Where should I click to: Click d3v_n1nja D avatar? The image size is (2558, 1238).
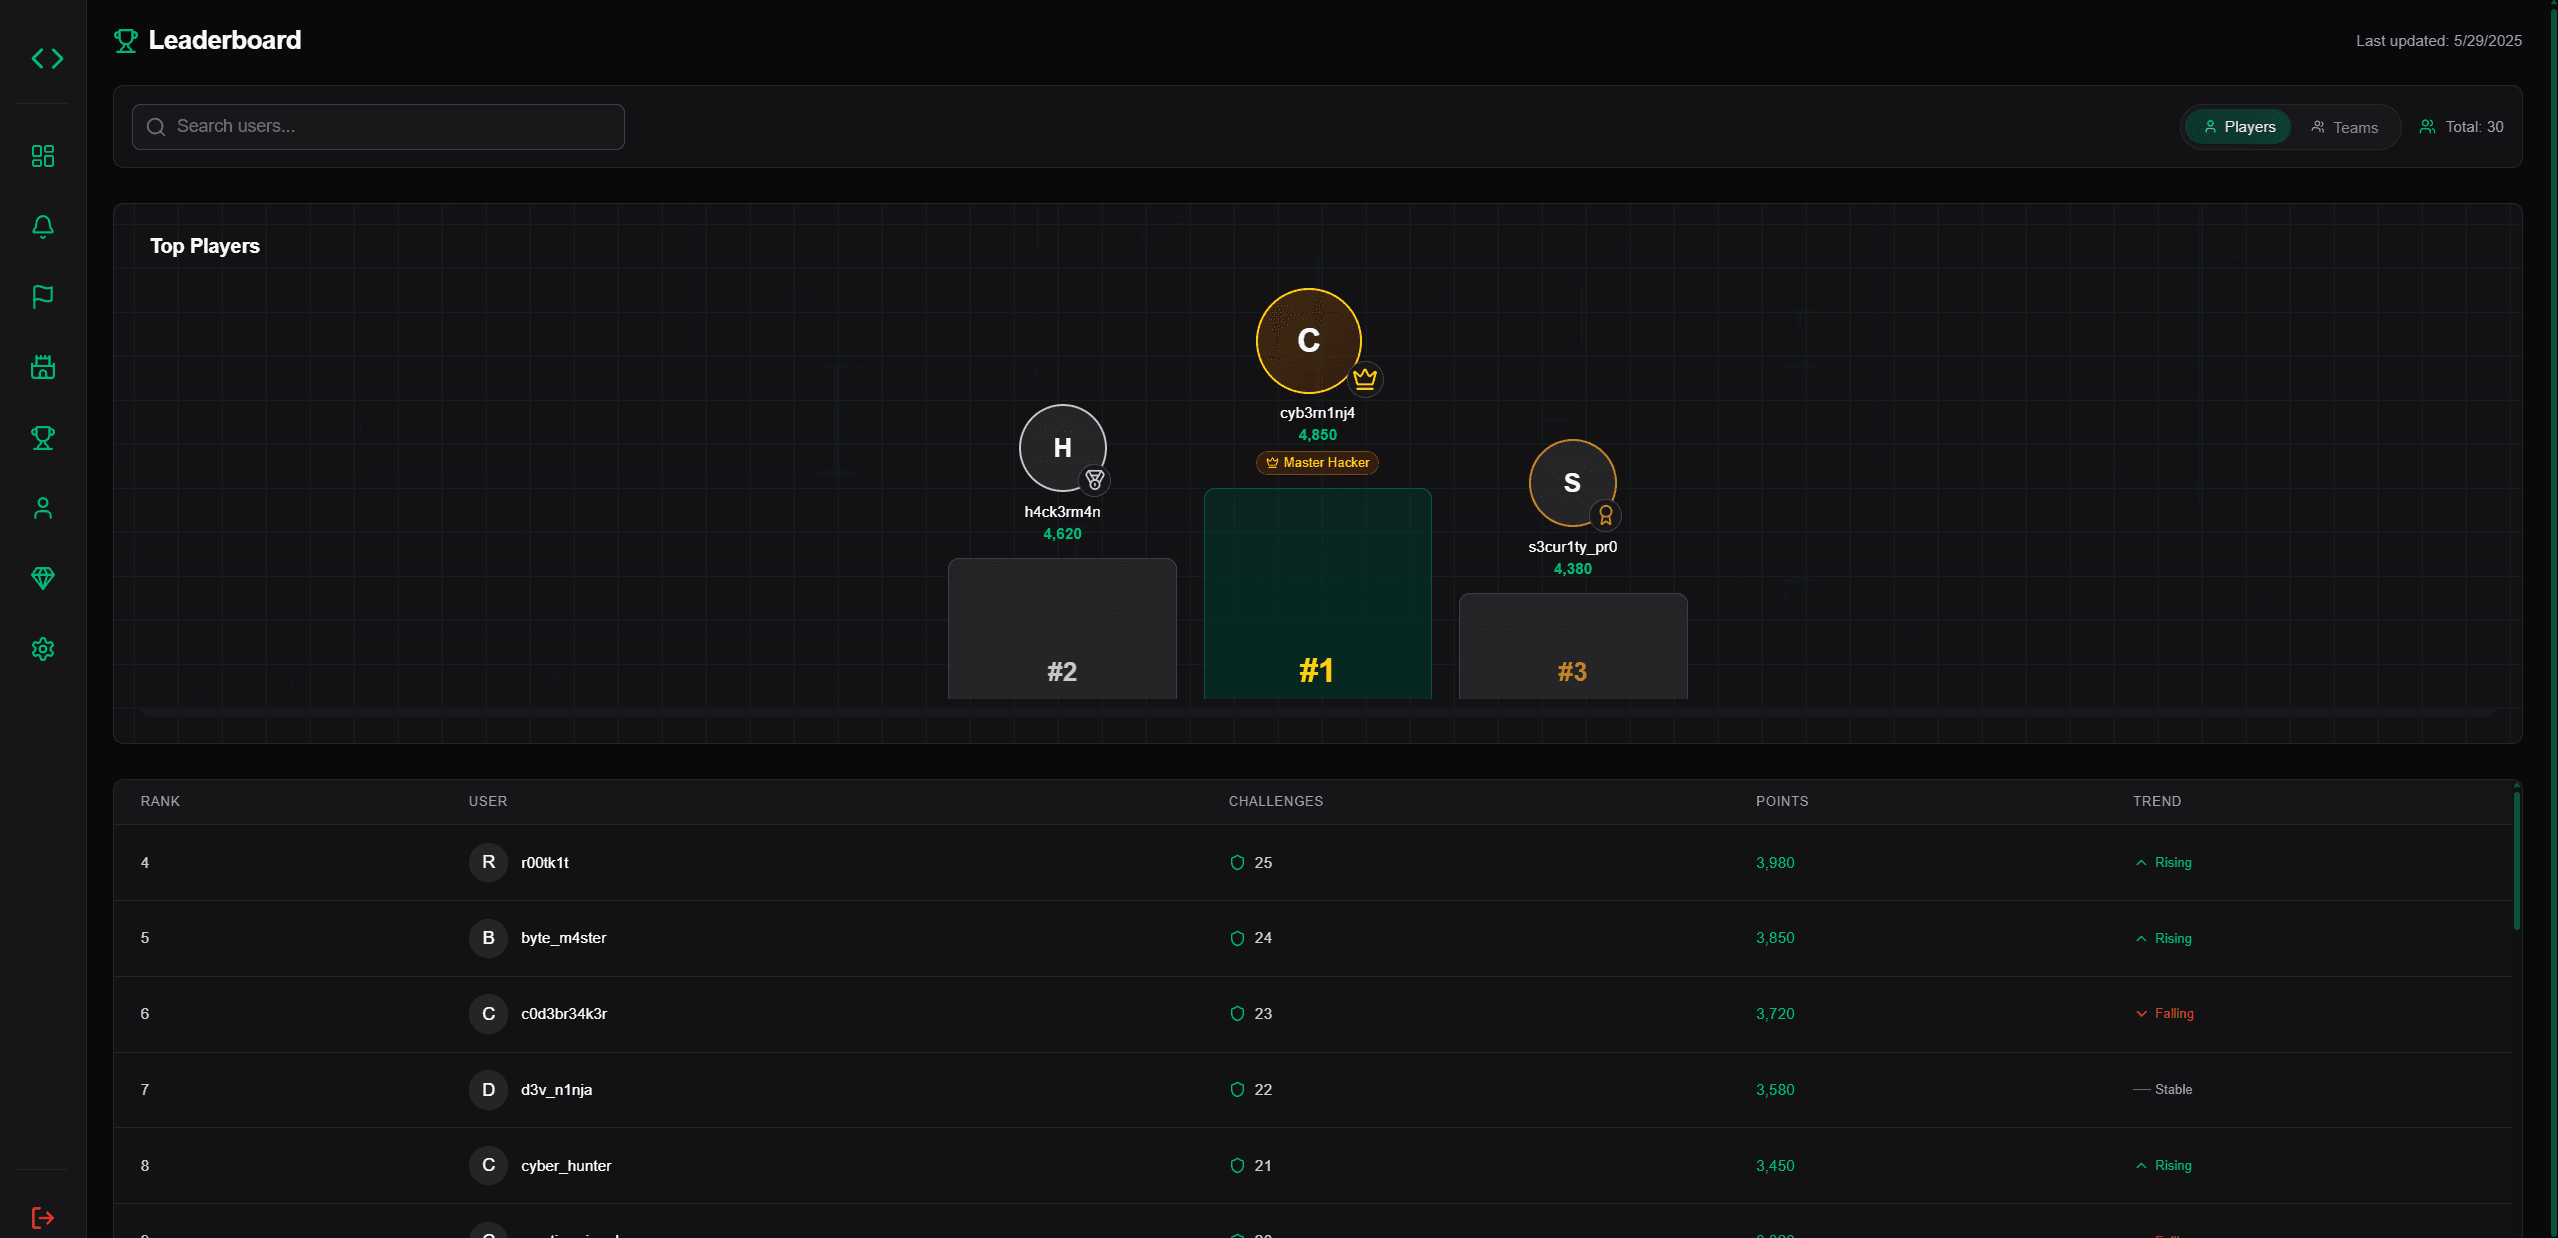click(488, 1090)
